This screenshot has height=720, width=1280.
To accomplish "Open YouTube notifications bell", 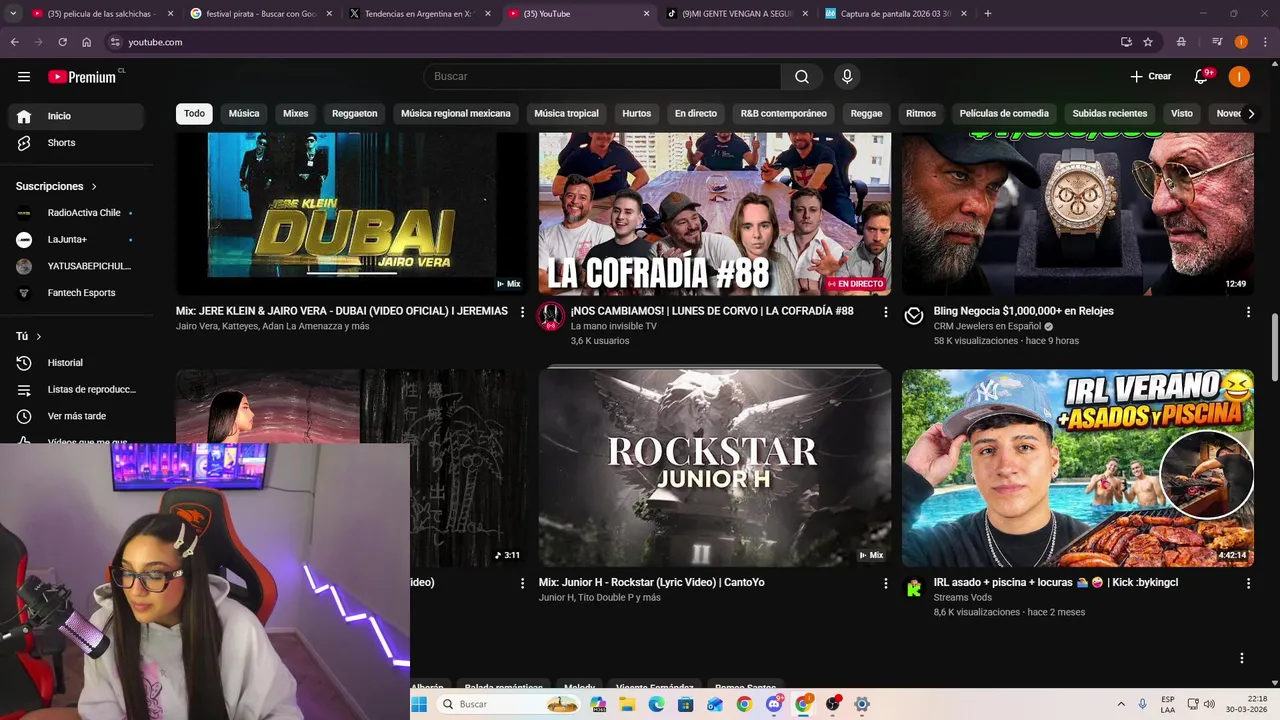I will (x=1202, y=76).
